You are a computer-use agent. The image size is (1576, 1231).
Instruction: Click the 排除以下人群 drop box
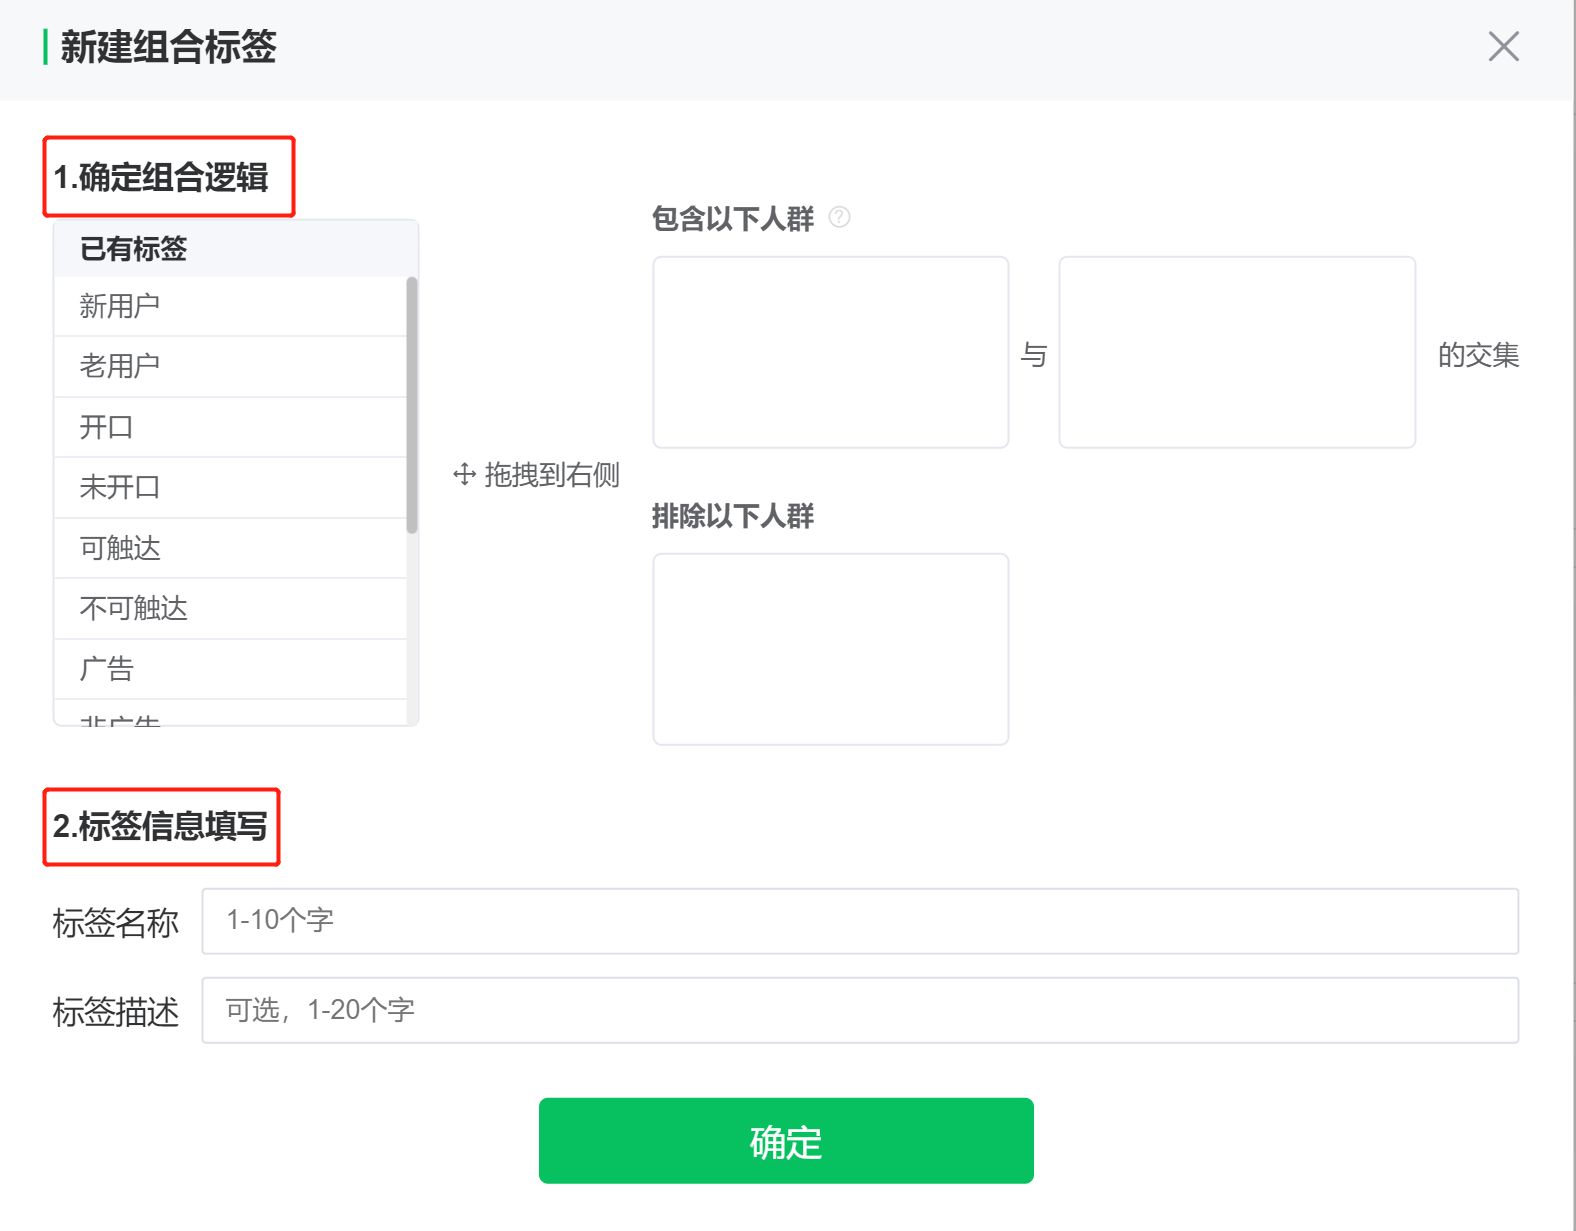(x=830, y=649)
